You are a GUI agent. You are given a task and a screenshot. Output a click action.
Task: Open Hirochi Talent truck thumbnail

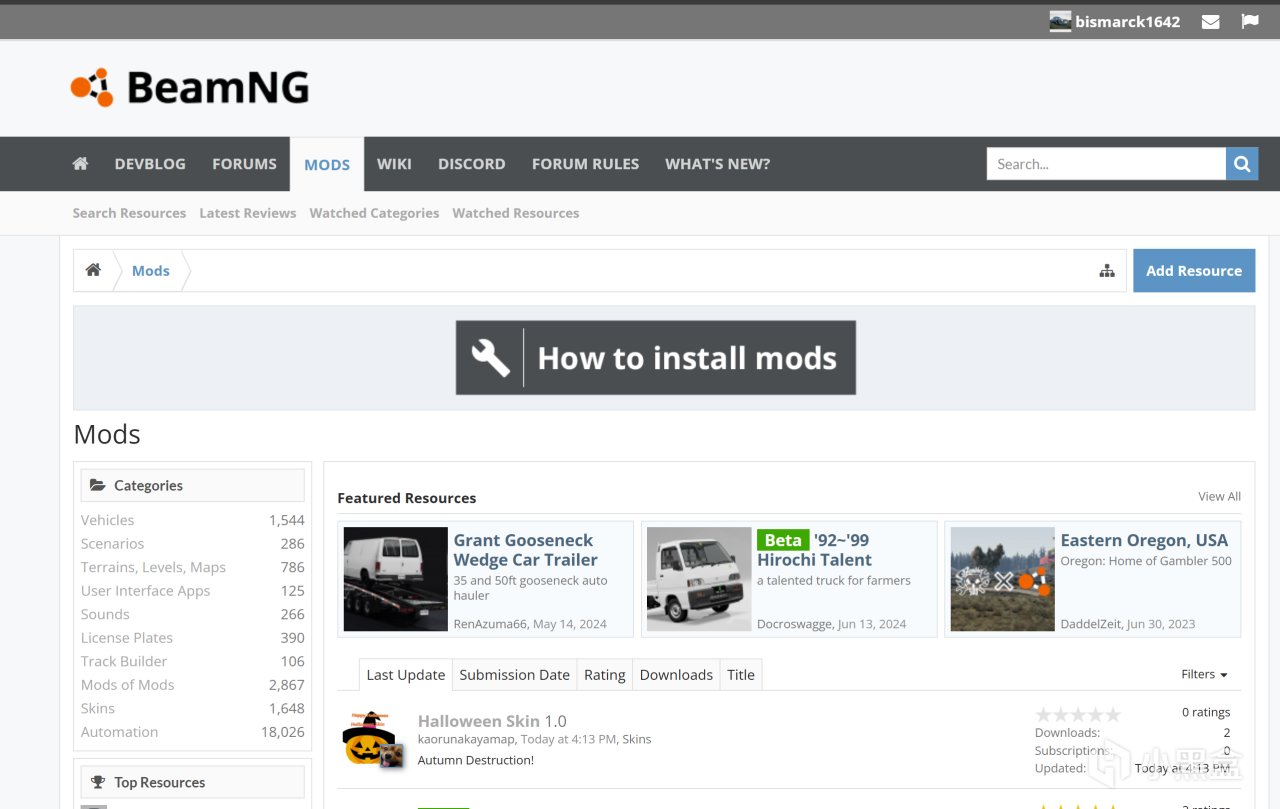699,579
